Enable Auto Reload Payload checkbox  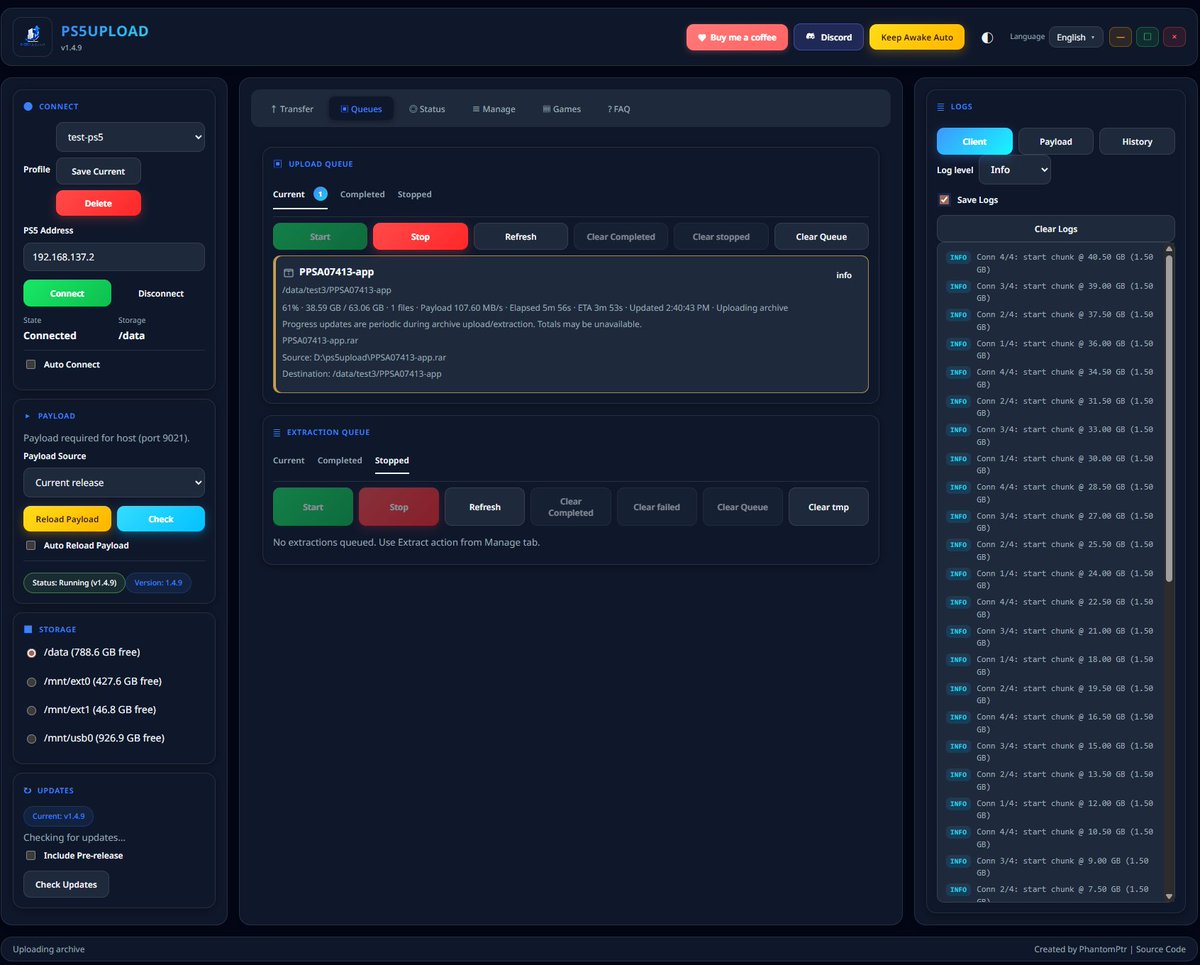(31, 545)
